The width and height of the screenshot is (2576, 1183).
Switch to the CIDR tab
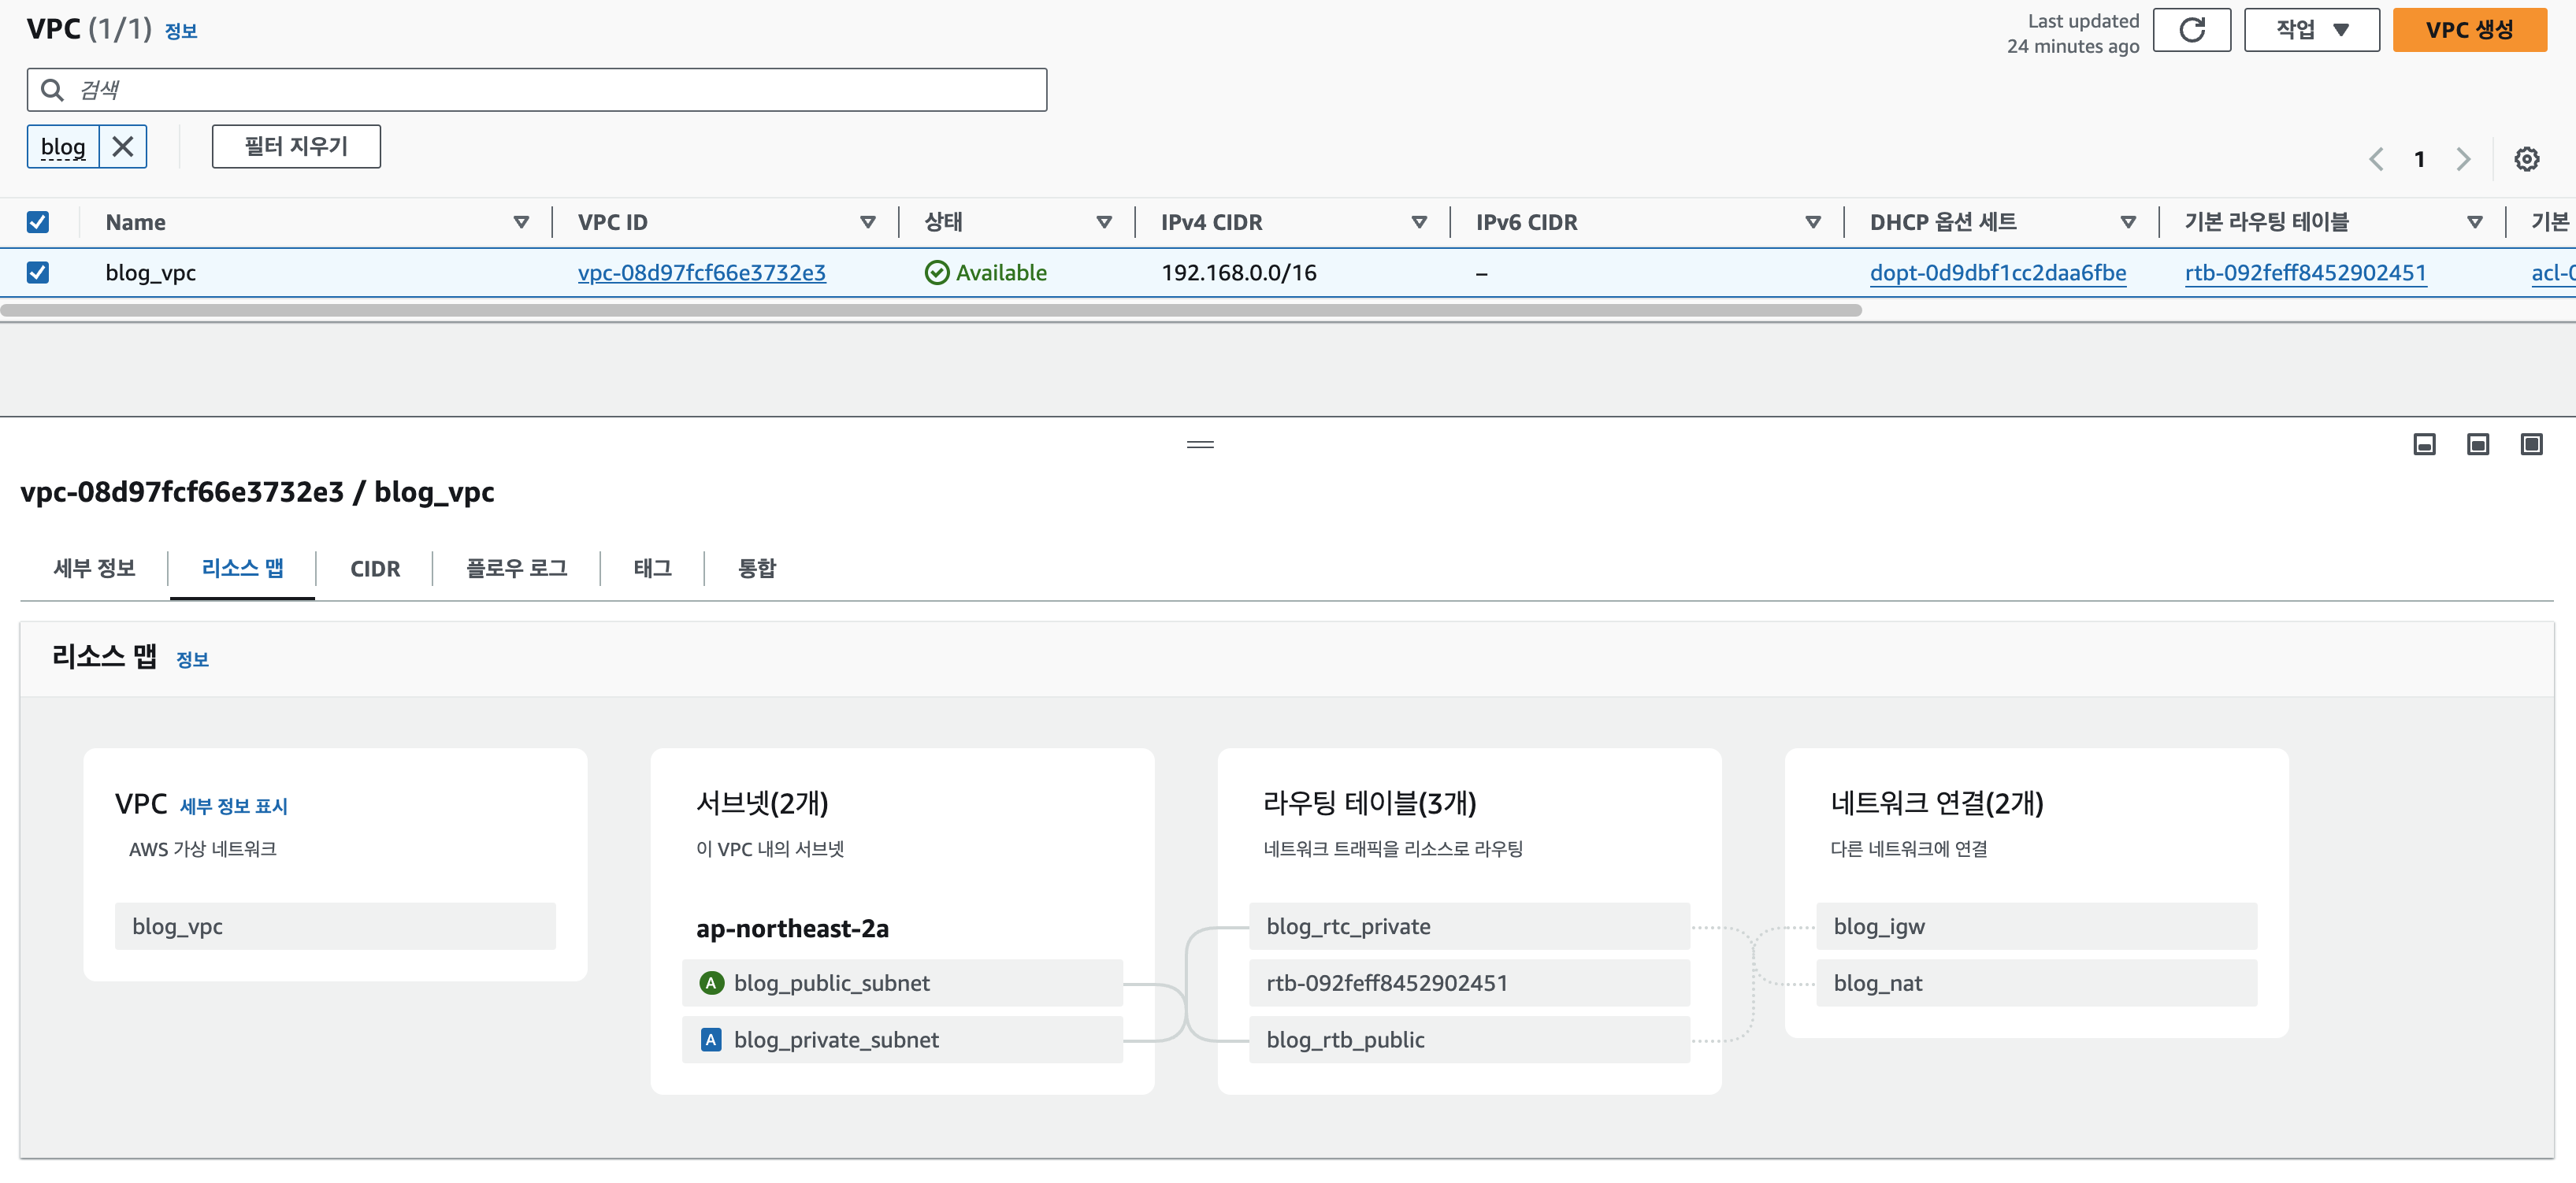(x=375, y=568)
